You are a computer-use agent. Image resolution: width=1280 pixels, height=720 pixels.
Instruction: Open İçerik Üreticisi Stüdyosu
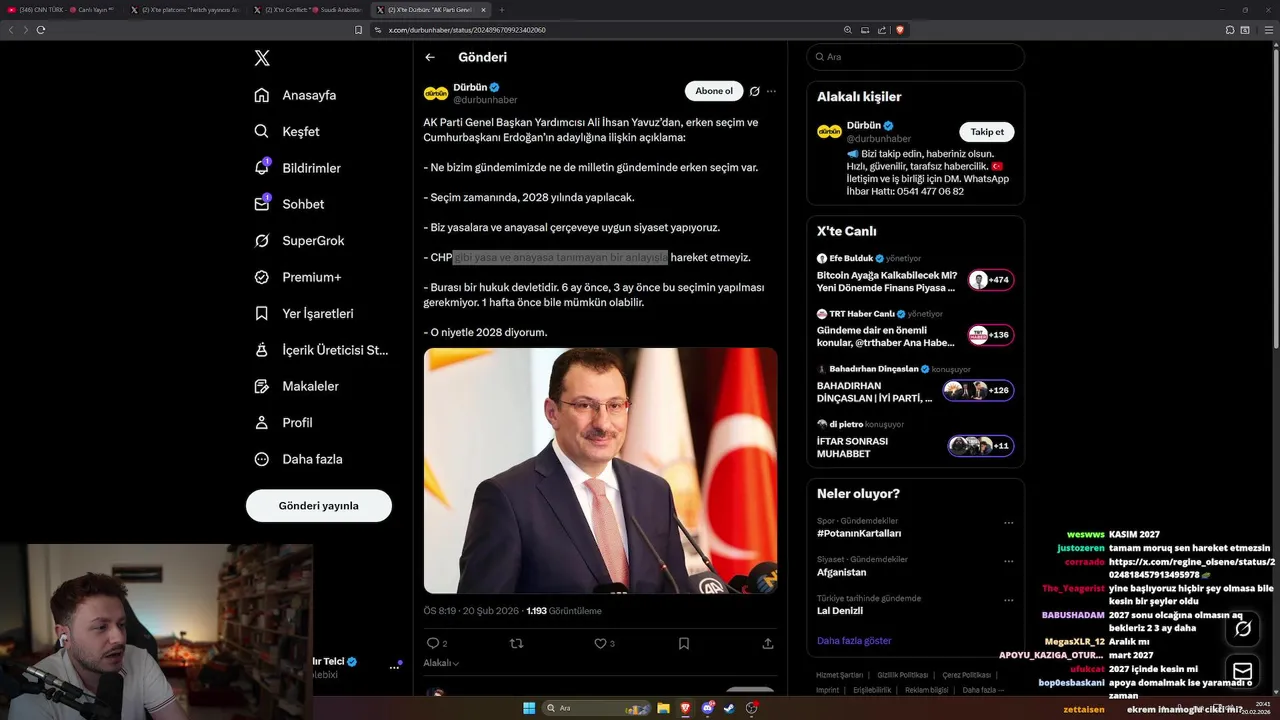point(321,350)
